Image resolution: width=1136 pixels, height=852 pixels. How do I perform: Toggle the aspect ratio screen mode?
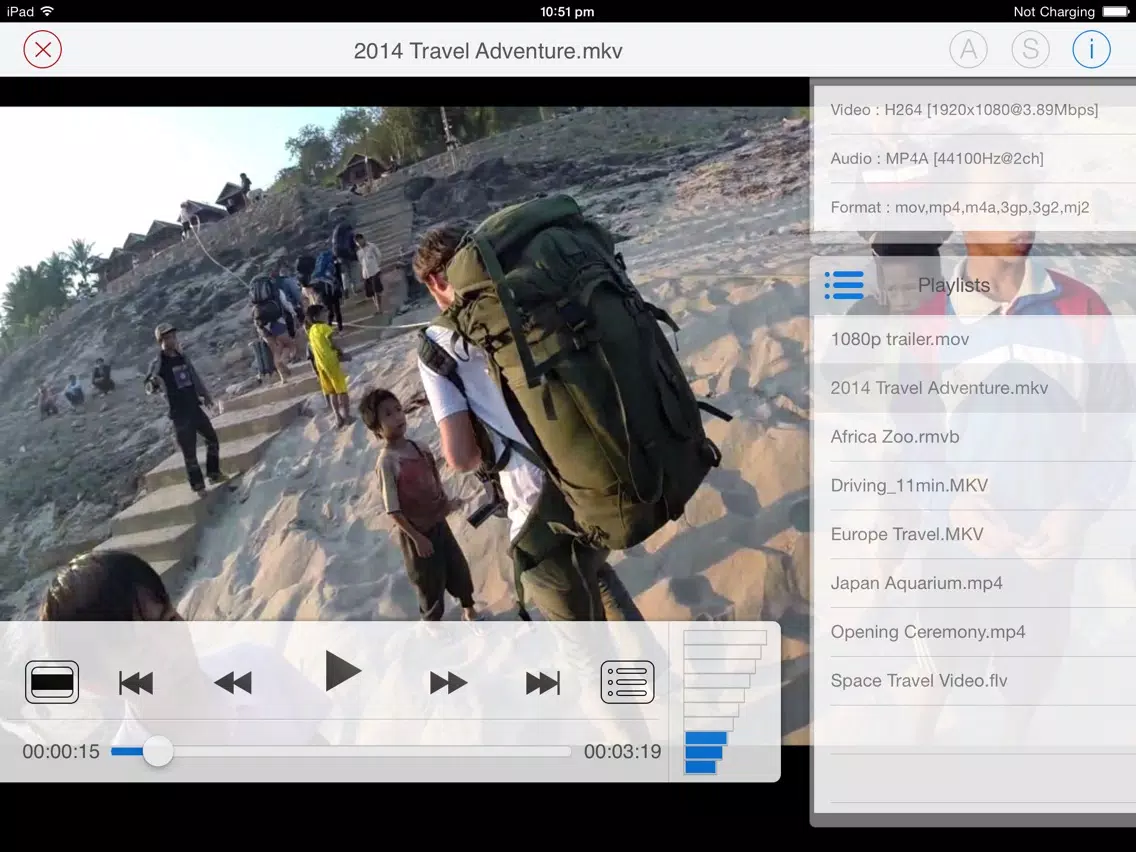52,682
